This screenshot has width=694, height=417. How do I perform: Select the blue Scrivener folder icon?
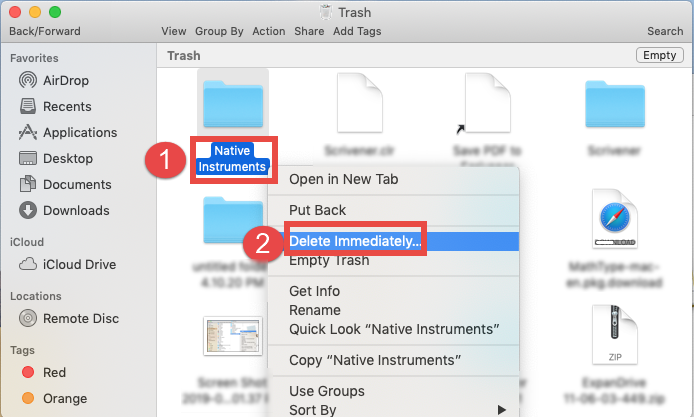pos(615,104)
